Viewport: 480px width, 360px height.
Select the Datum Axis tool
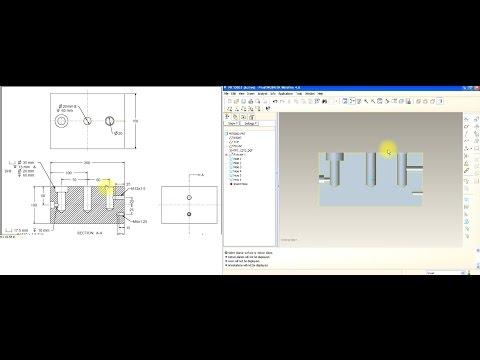pyautogui.click(x=466, y=134)
